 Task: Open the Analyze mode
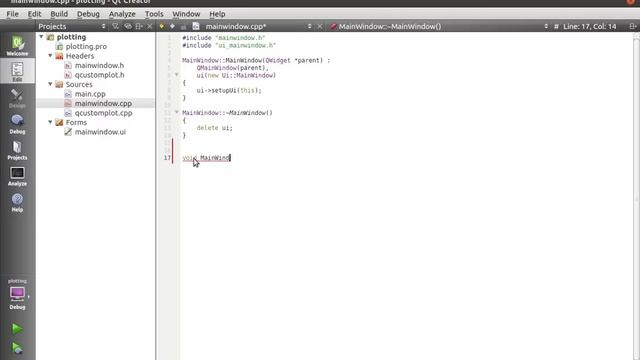pos(17,176)
